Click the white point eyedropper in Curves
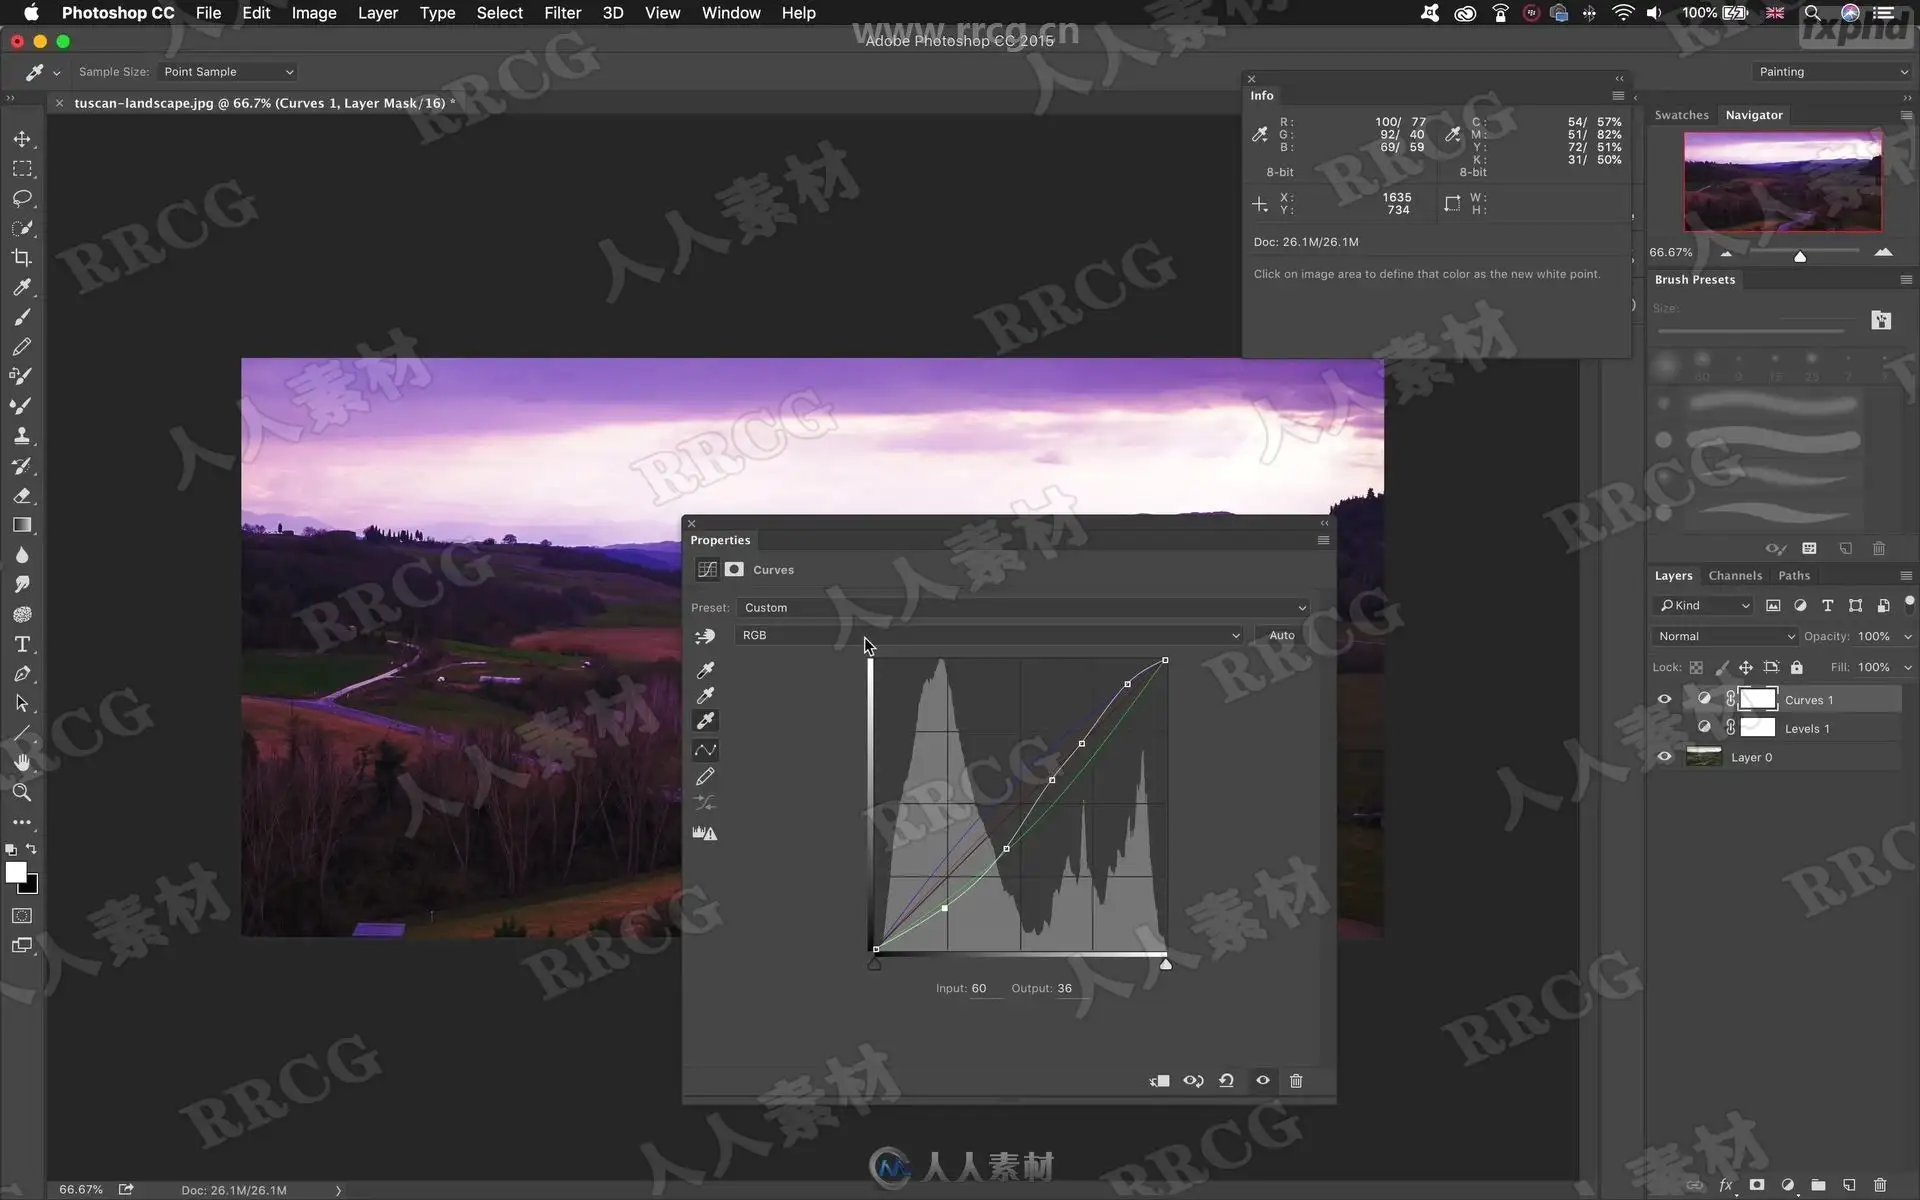The width and height of the screenshot is (1920, 1200). 705,721
